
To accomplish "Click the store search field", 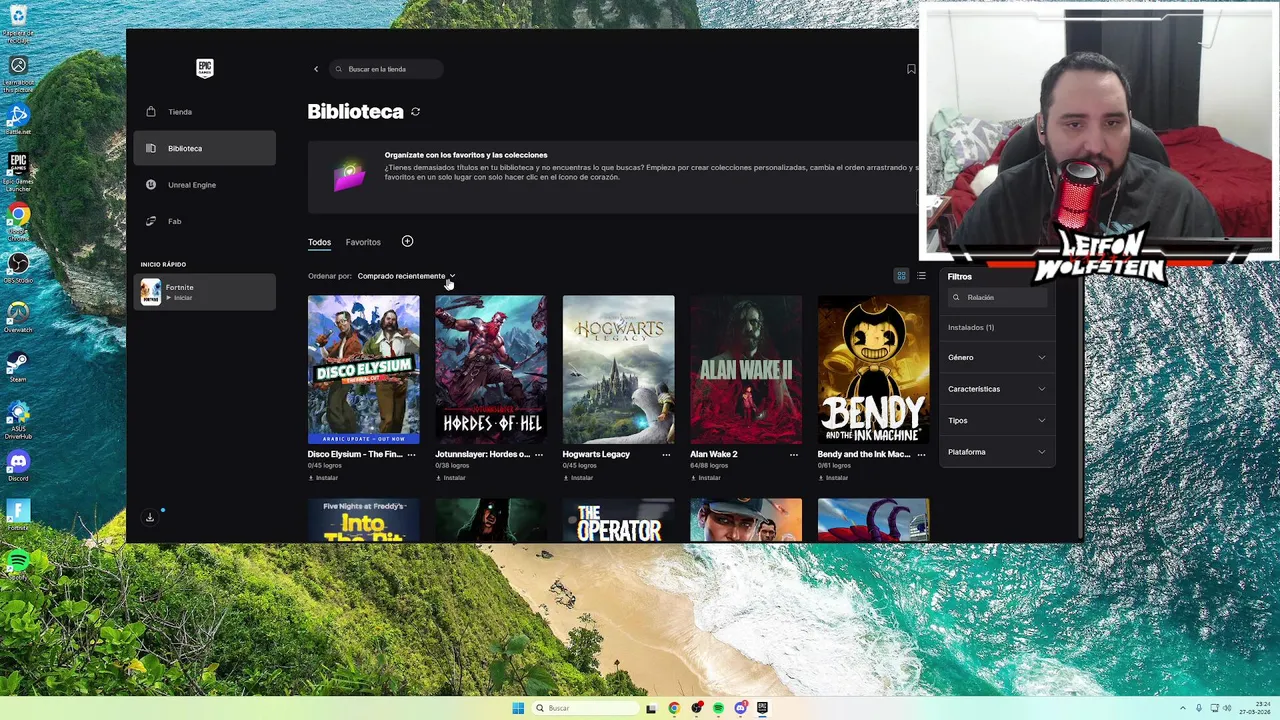I will (x=386, y=69).
